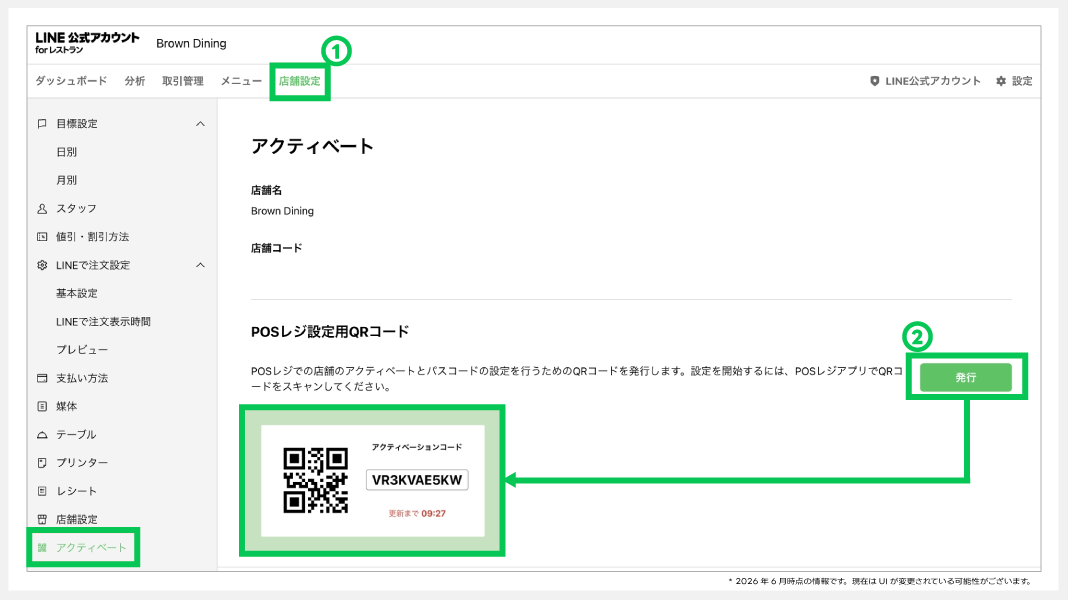Open プレビュー in the sidebar
This screenshot has width=1068, height=600.
click(82, 350)
